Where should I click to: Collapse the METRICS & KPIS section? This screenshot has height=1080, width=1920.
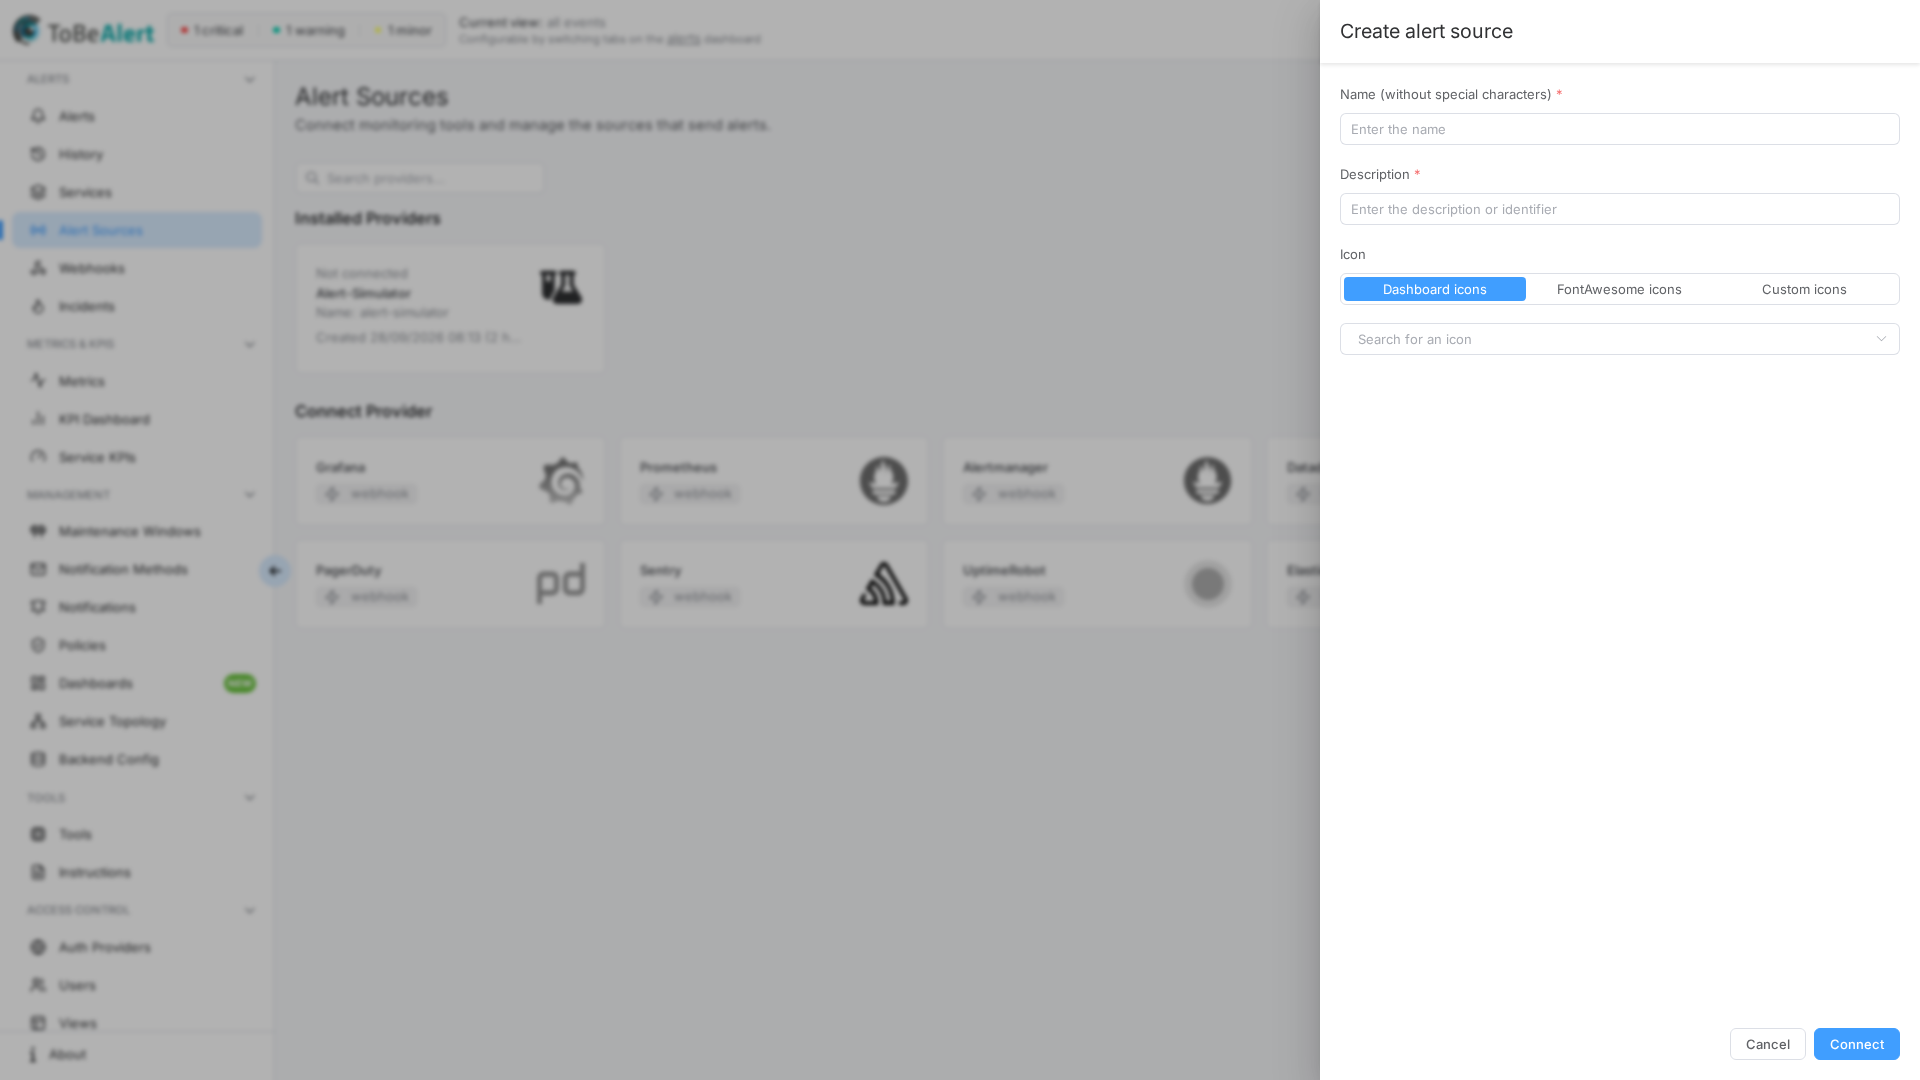[x=250, y=345]
